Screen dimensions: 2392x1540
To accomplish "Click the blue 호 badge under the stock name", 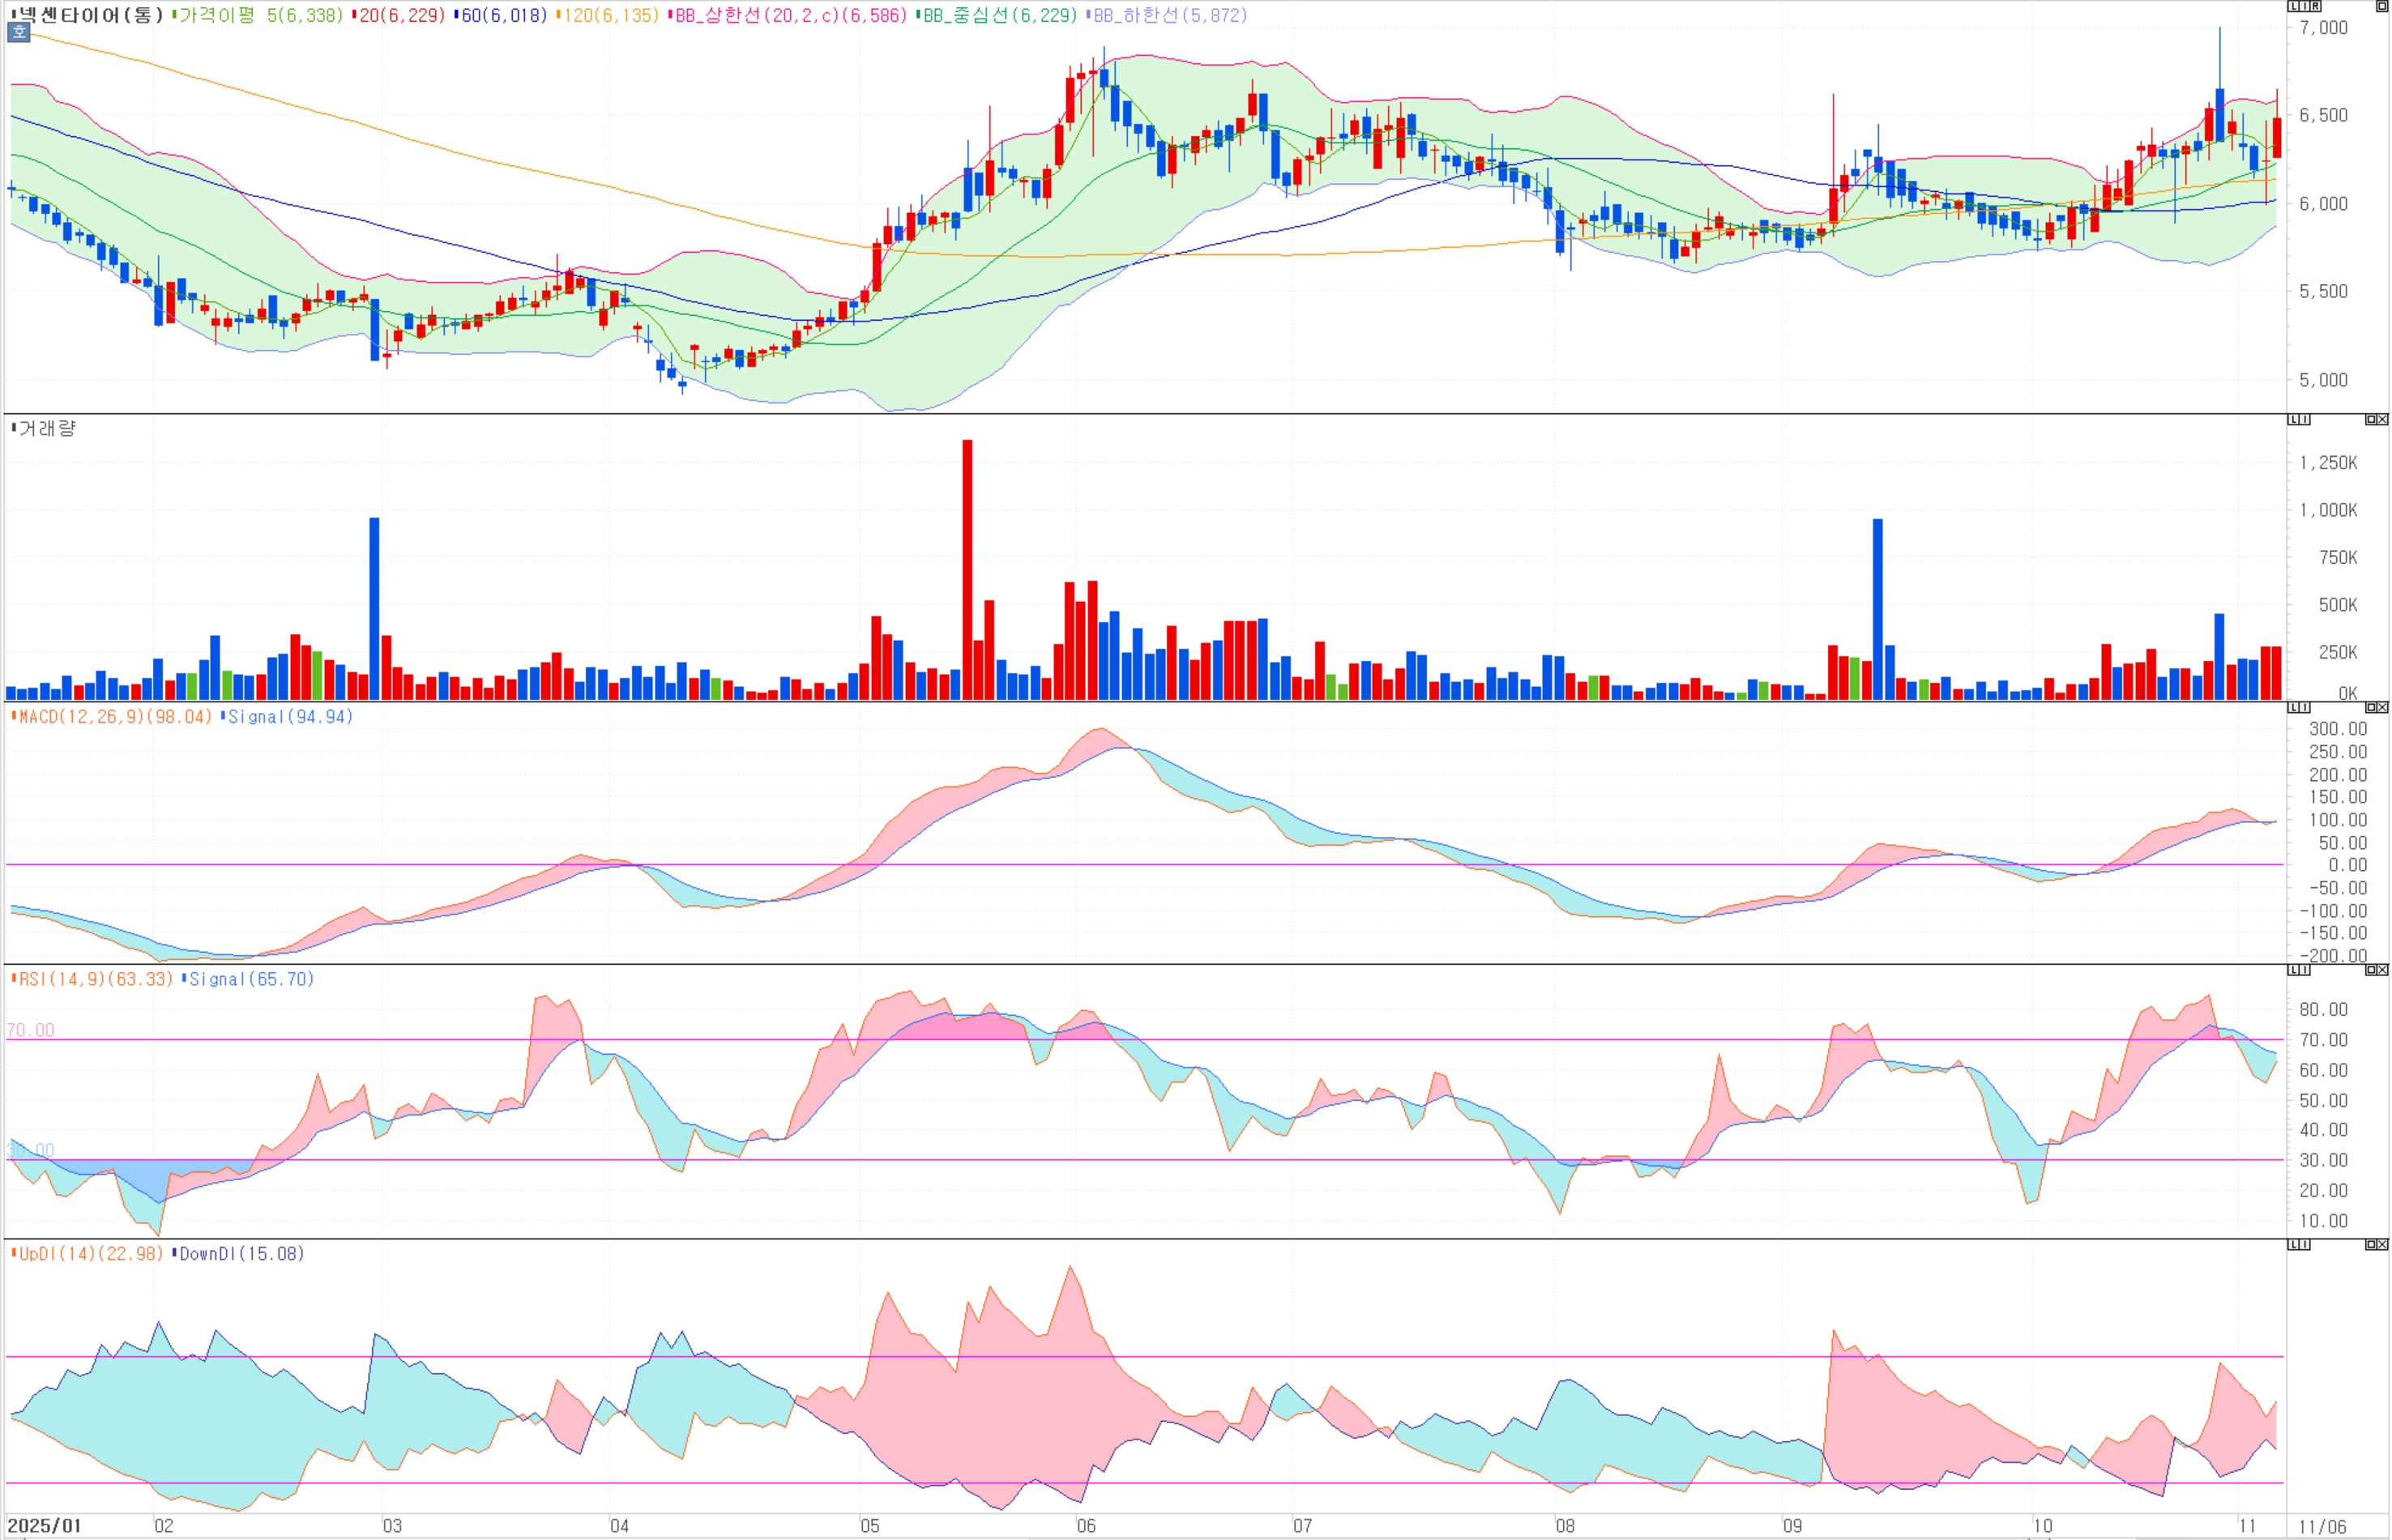I will tap(18, 32).
